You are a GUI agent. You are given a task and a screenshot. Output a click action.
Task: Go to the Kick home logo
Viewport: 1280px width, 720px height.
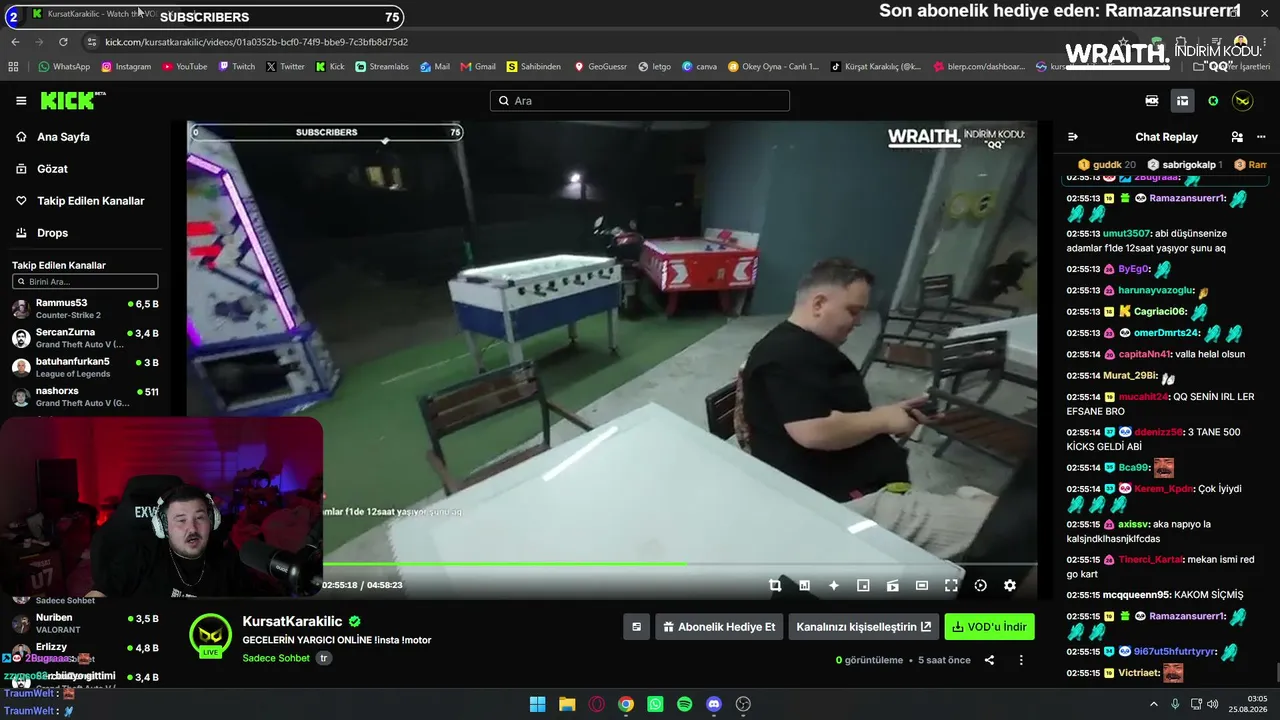73,100
